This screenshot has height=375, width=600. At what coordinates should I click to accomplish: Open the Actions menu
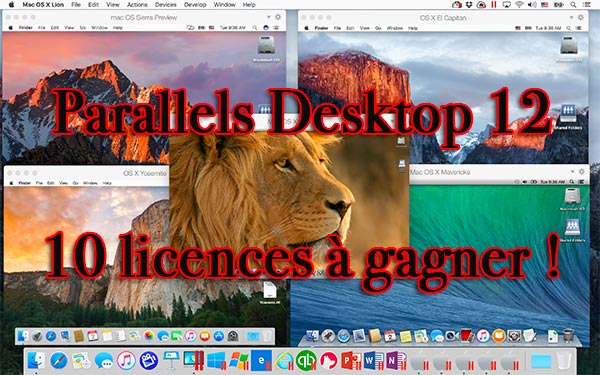click(137, 5)
